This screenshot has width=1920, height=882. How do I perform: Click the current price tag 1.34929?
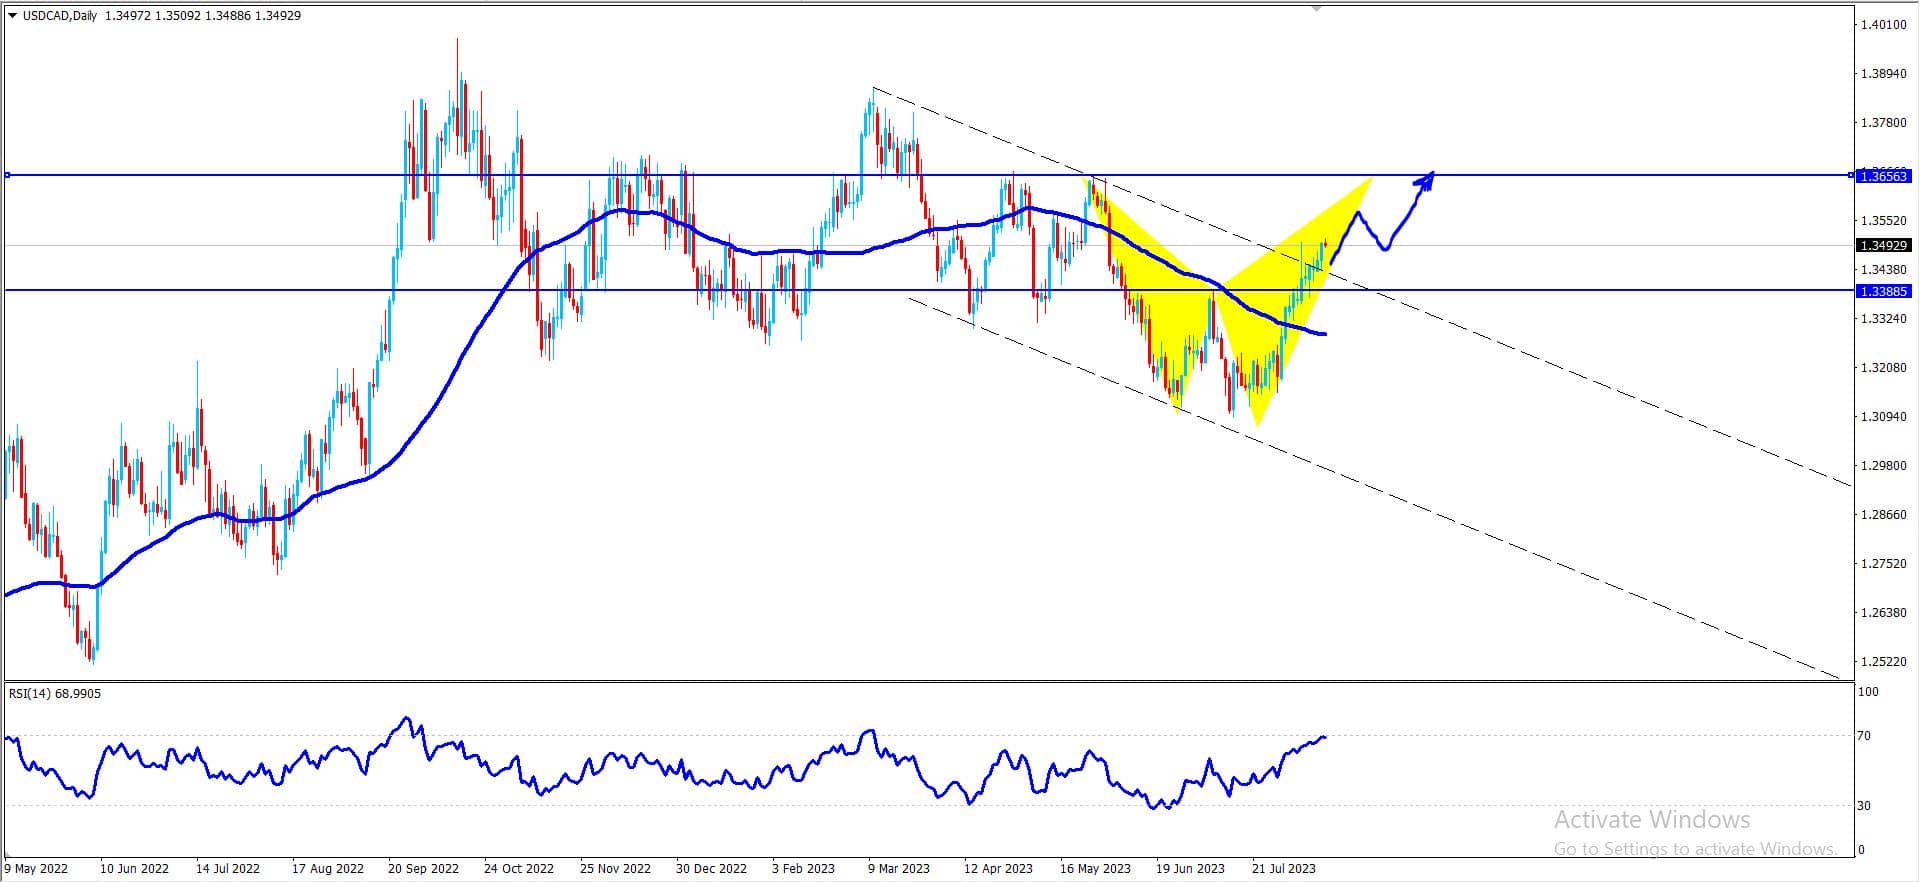[x=1883, y=245]
